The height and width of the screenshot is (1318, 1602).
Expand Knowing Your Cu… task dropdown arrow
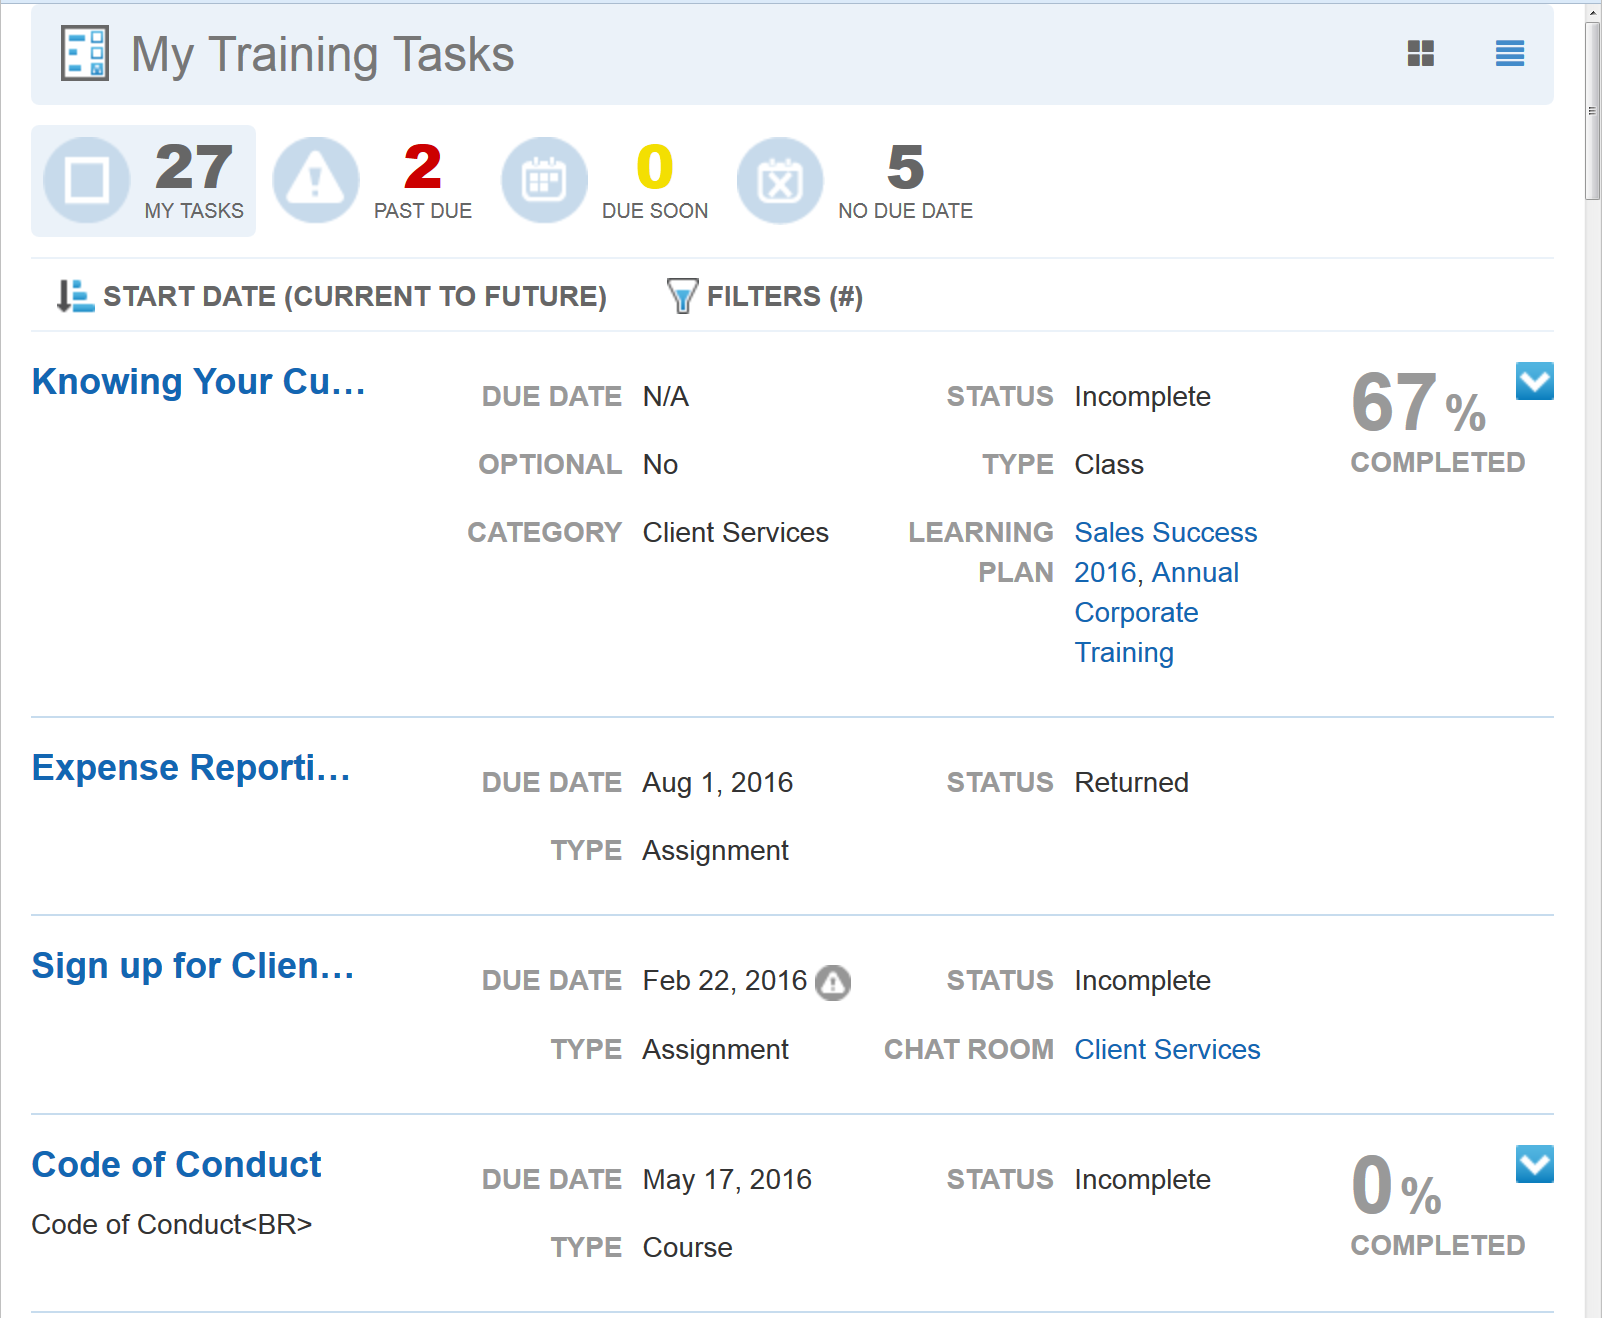(1534, 381)
